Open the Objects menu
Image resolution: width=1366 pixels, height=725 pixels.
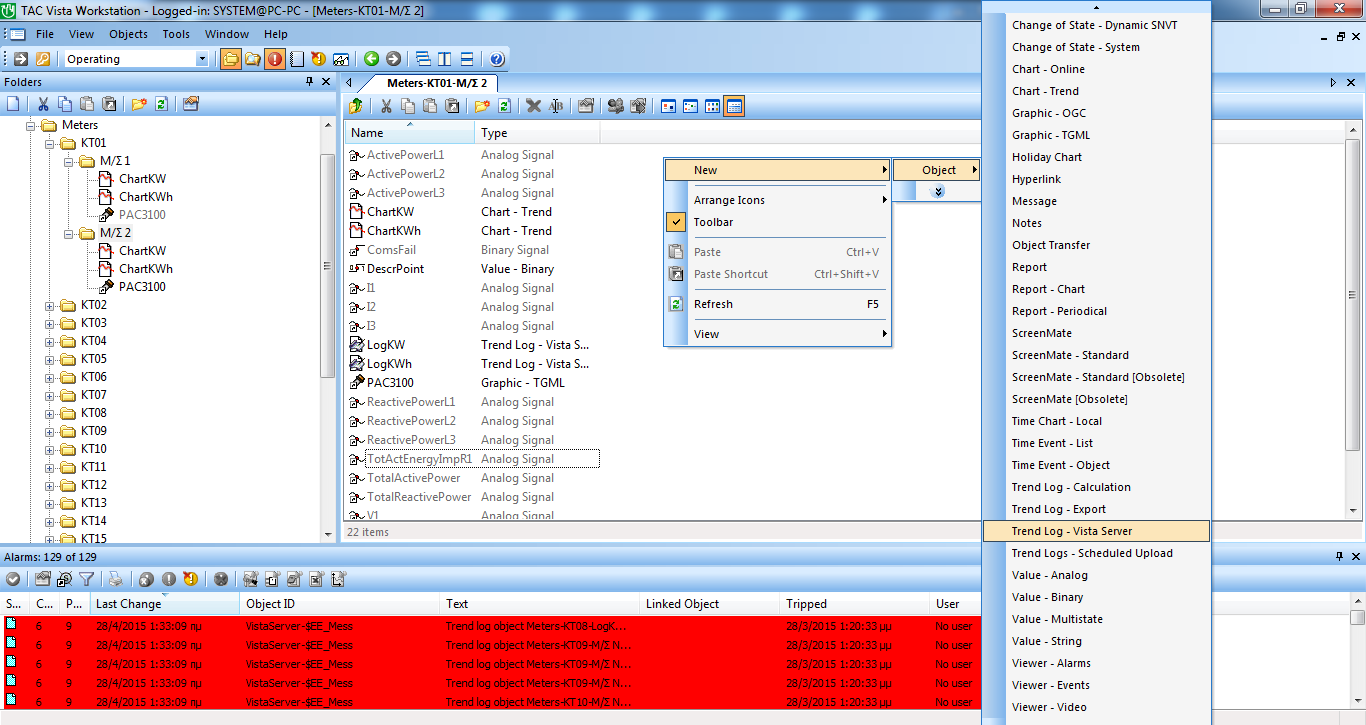click(128, 34)
